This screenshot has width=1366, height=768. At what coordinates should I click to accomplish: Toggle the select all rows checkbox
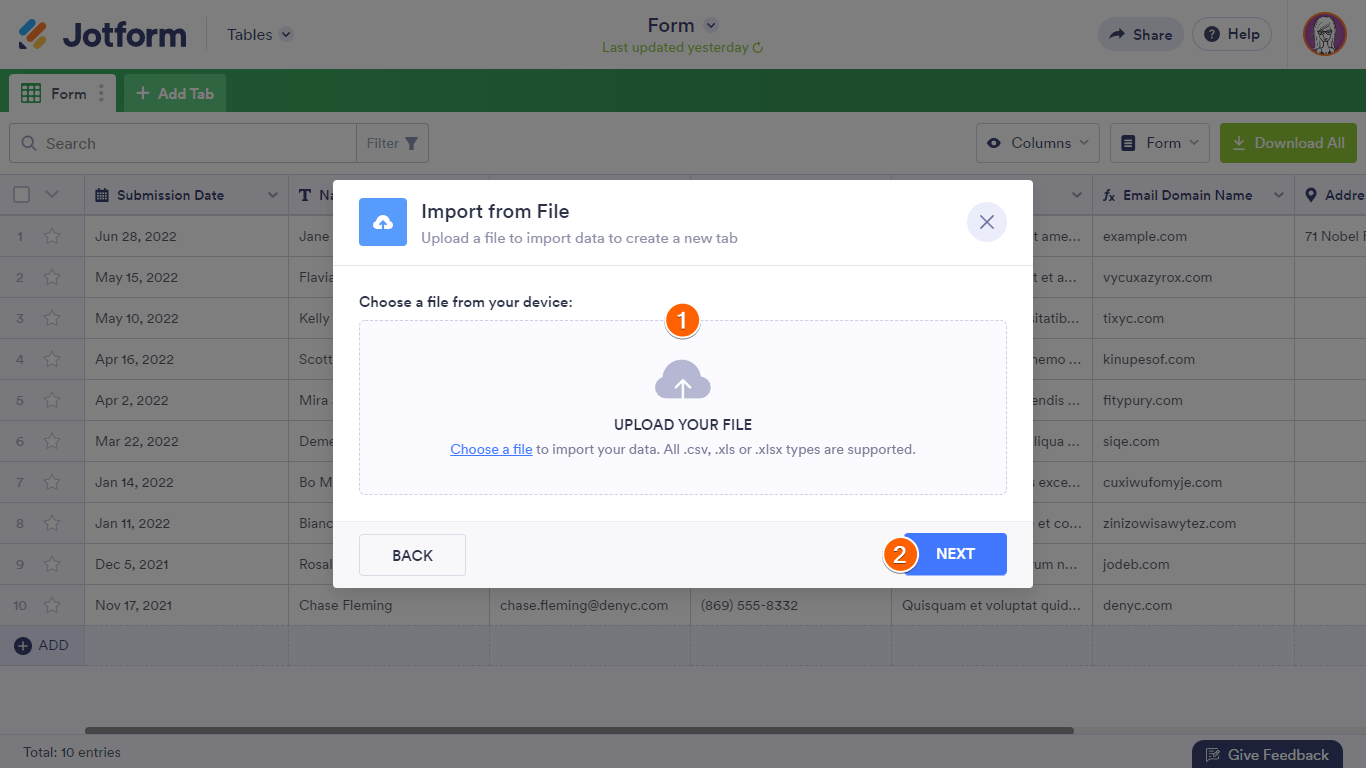coord(21,195)
